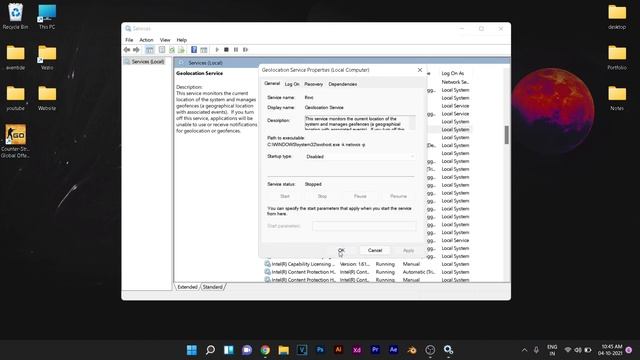Click the Stop Service square icon
640x360 pixels.
pyautogui.click(x=226, y=50)
